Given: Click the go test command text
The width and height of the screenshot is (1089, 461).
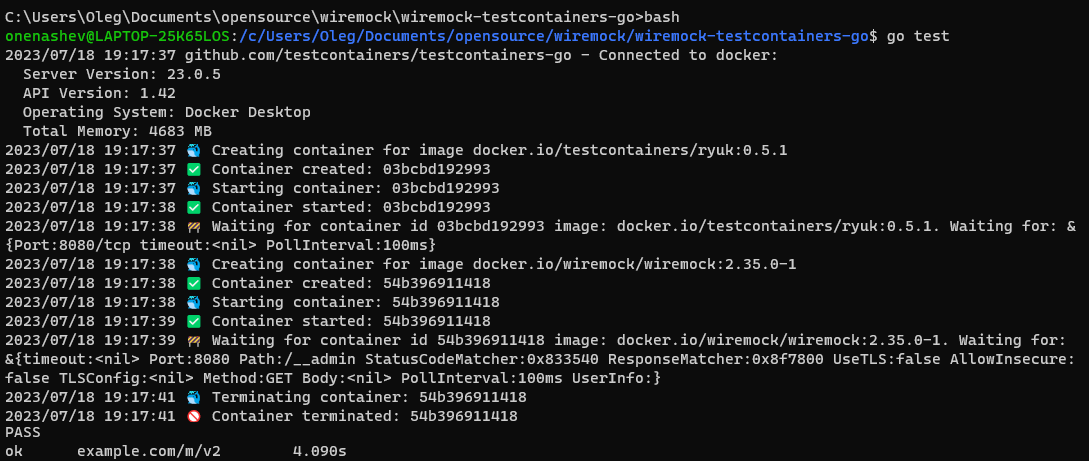Looking at the screenshot, I should pyautogui.click(x=918, y=36).
